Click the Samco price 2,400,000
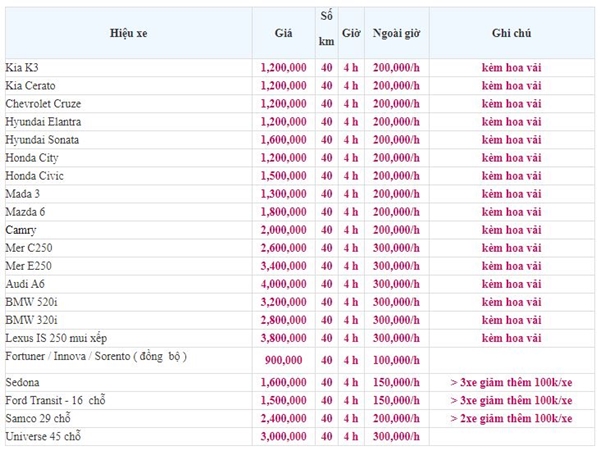The image size is (600, 450). pyautogui.click(x=284, y=418)
